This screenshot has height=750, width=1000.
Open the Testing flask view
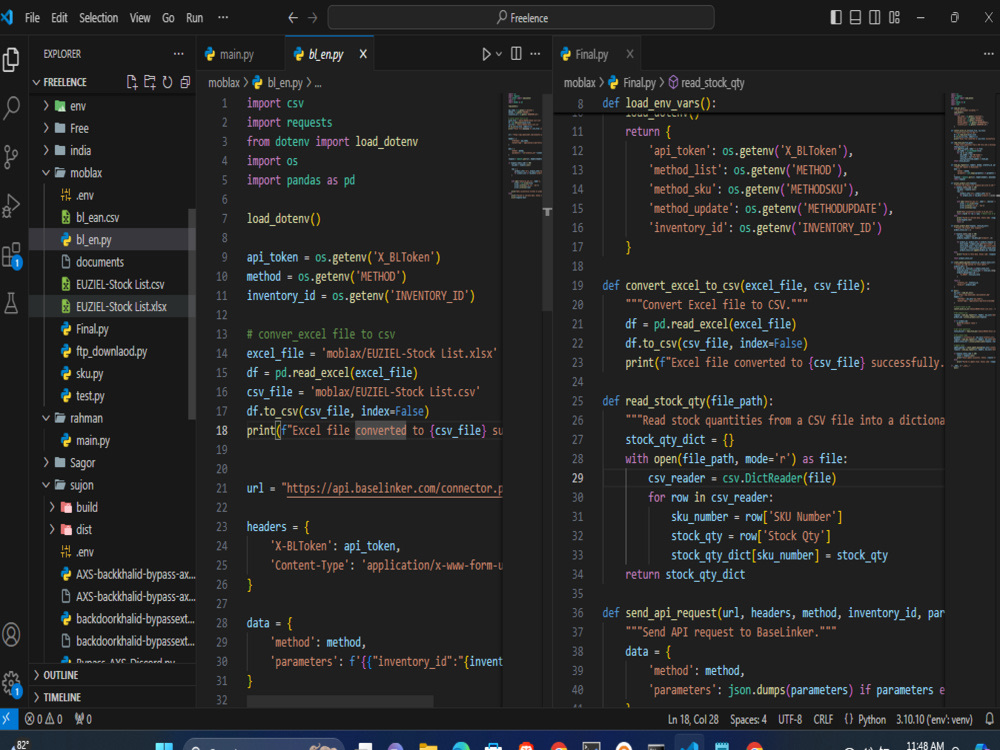[x=11, y=303]
